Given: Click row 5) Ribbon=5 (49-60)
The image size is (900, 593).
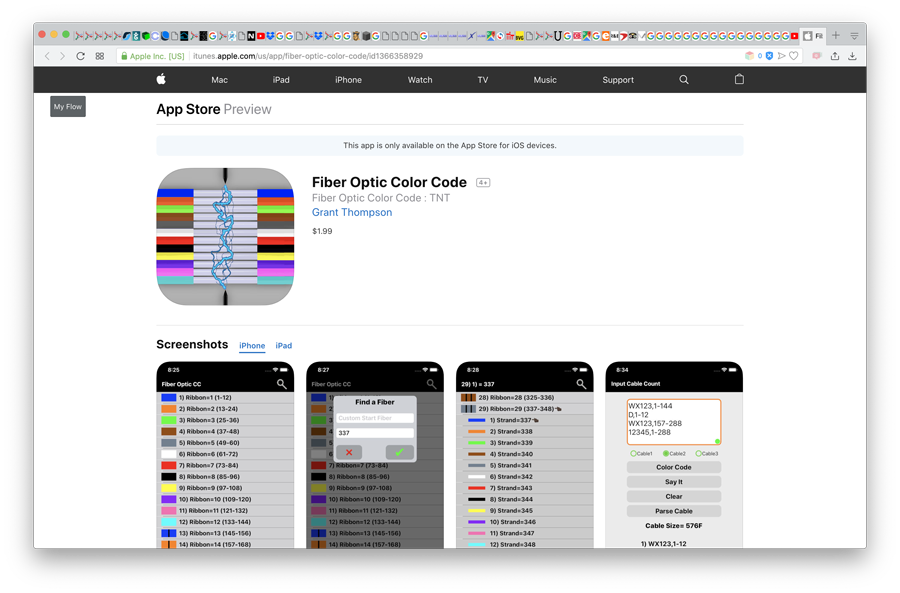Looking at the screenshot, I should [225, 443].
